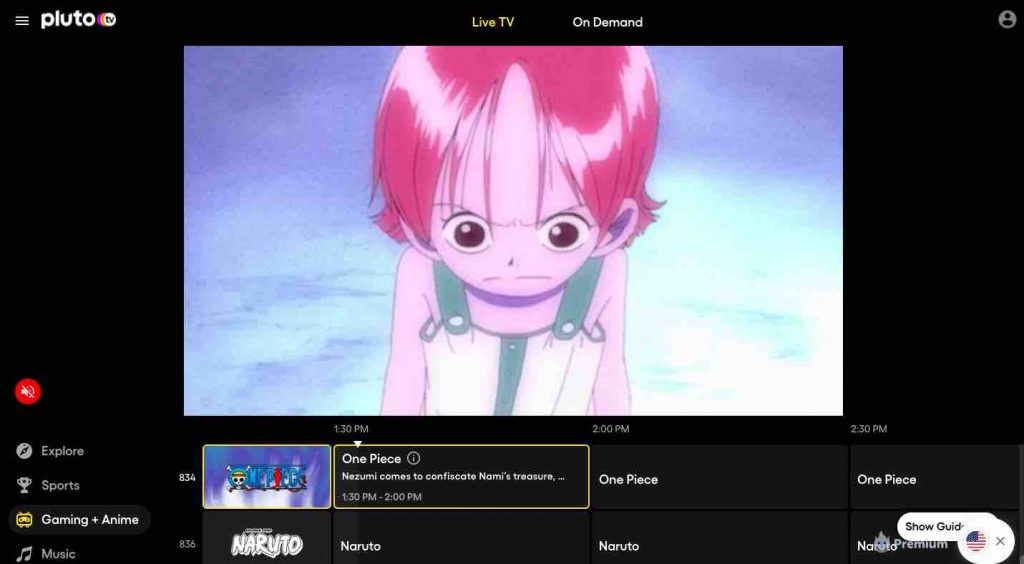The height and width of the screenshot is (564, 1024).
Task: Open the hamburger menu
Action: coord(22,21)
